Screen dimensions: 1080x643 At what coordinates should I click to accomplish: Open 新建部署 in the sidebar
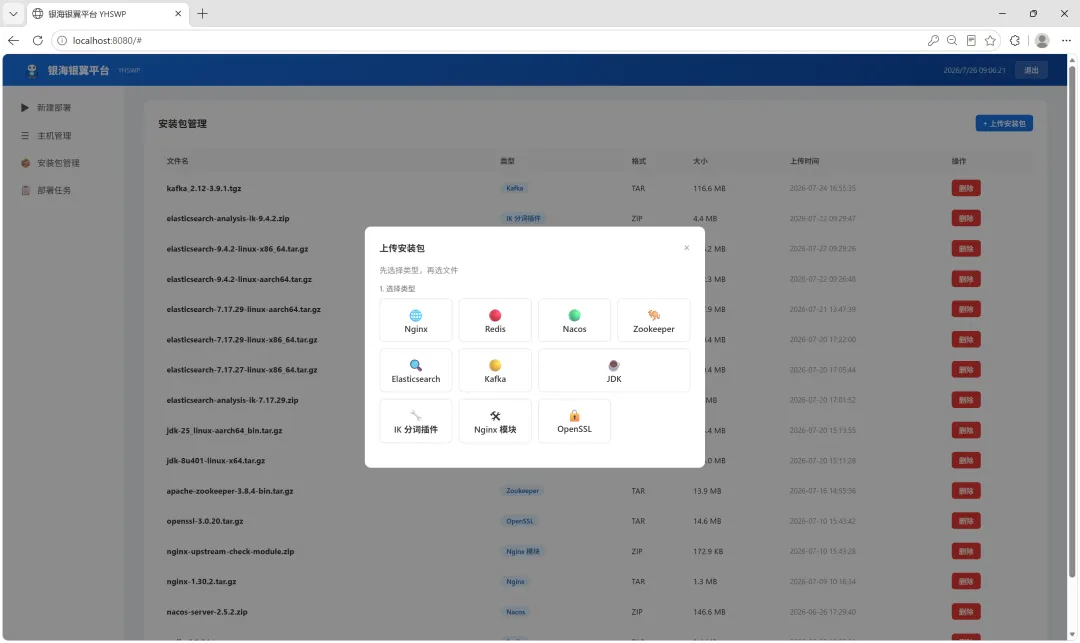pos(54,108)
